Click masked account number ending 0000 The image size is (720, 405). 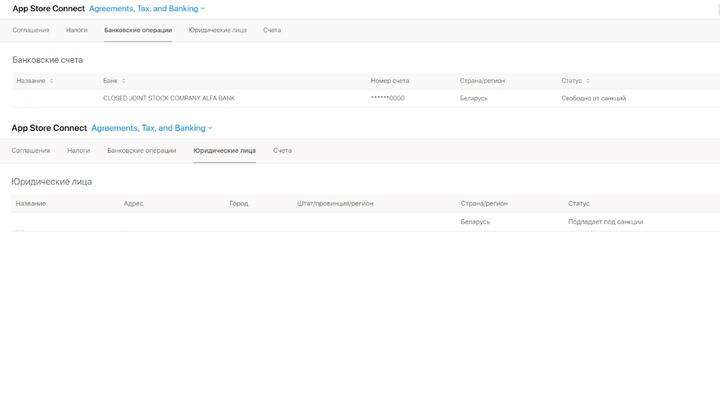tap(387, 98)
